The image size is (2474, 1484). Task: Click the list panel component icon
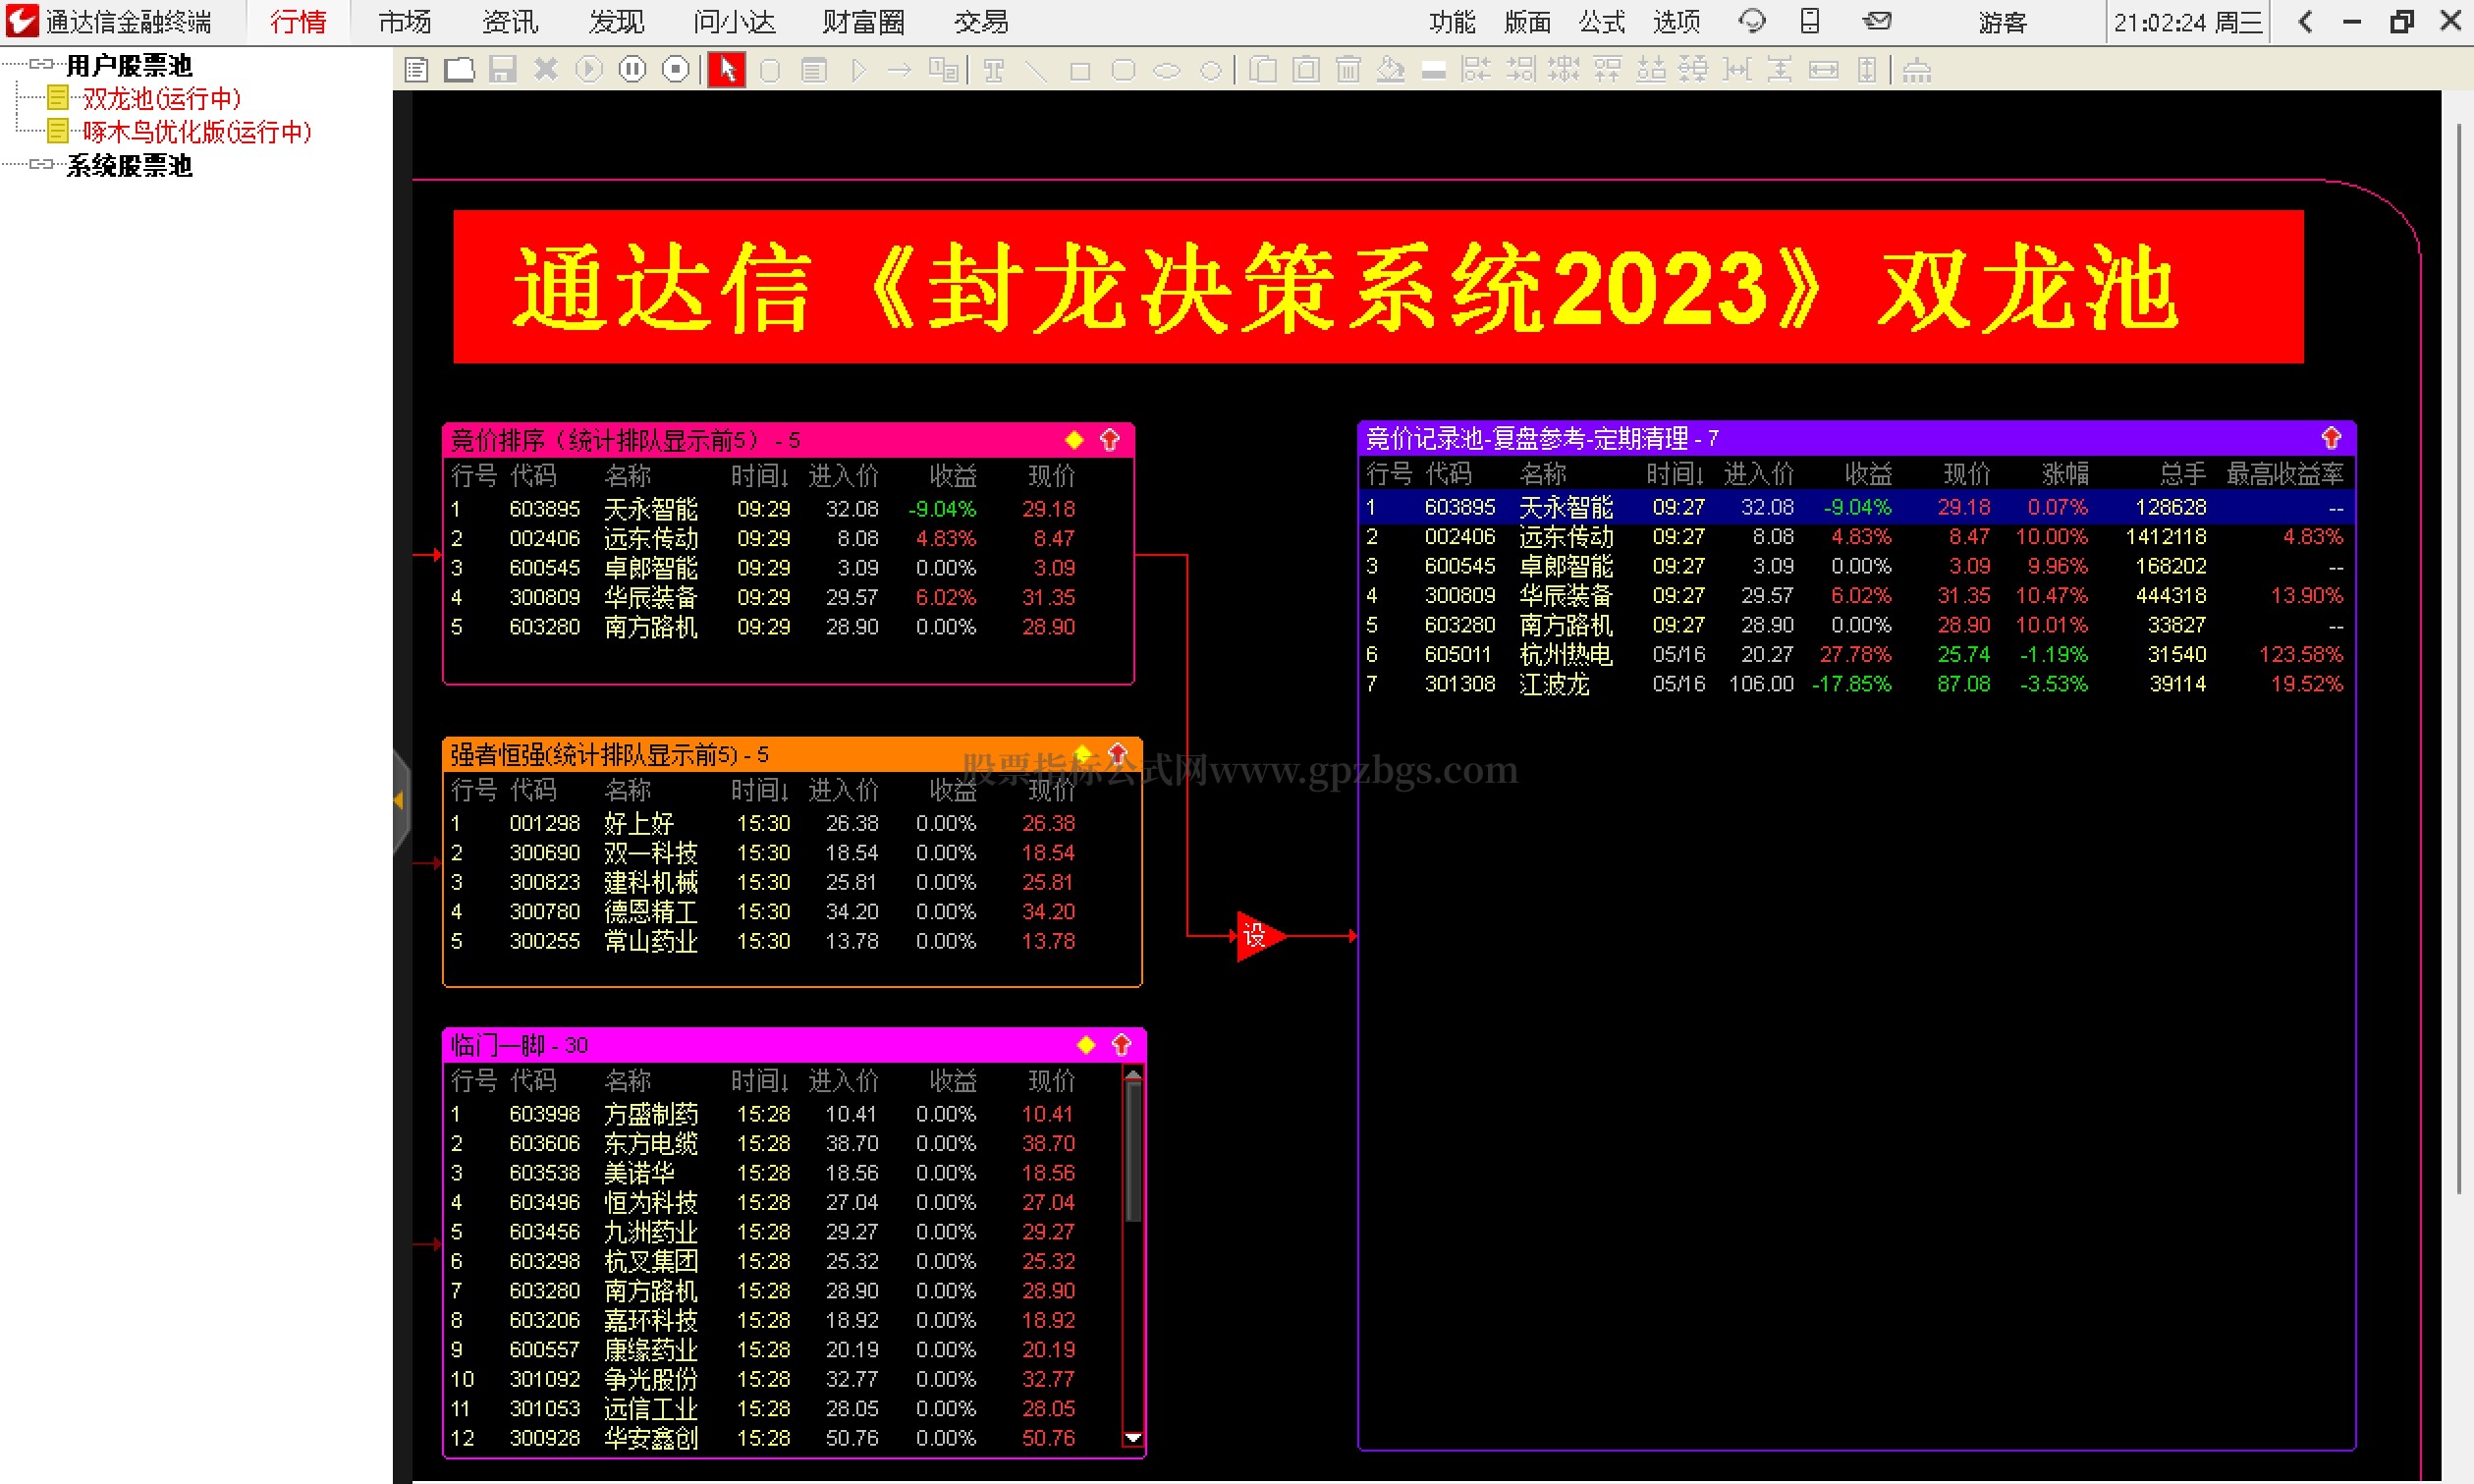(x=814, y=70)
